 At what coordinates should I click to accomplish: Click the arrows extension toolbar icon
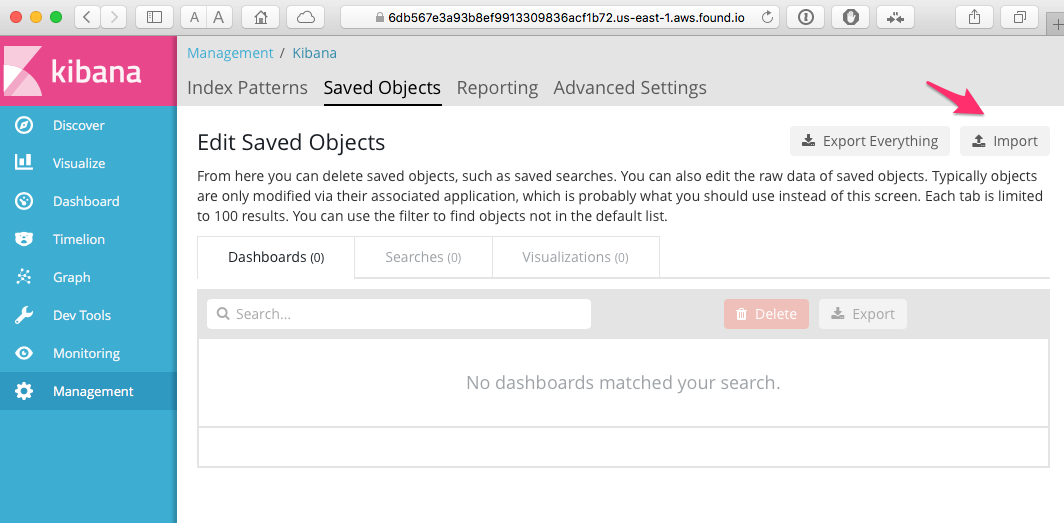895,18
